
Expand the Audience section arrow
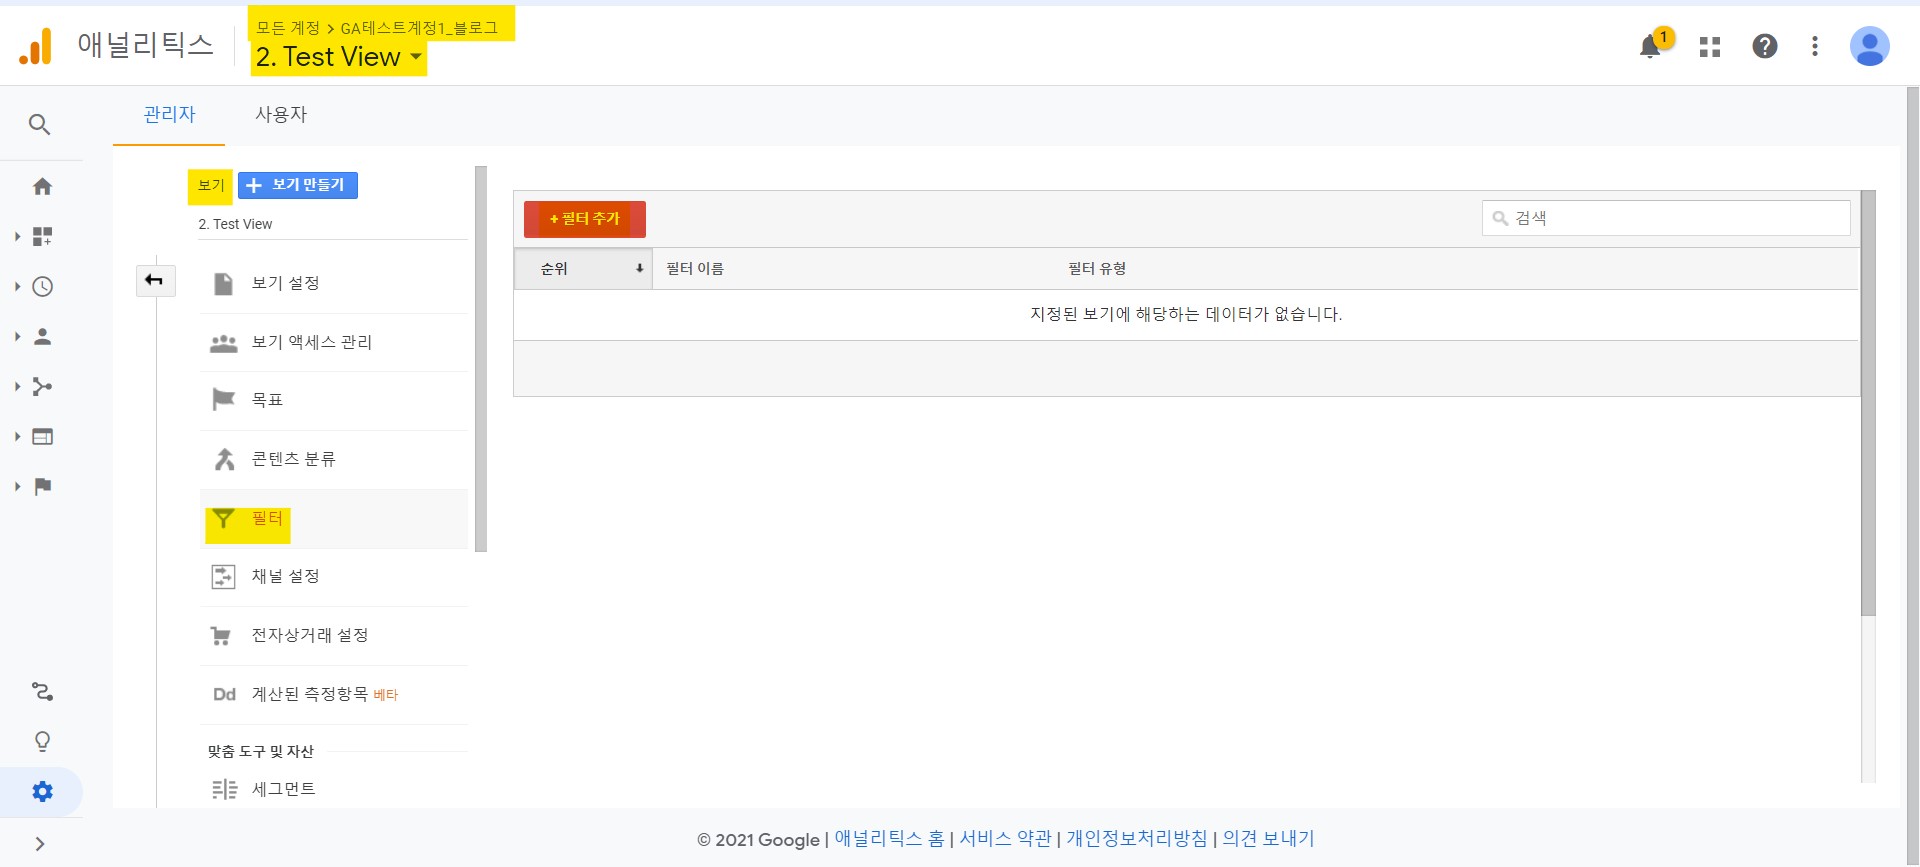point(17,336)
